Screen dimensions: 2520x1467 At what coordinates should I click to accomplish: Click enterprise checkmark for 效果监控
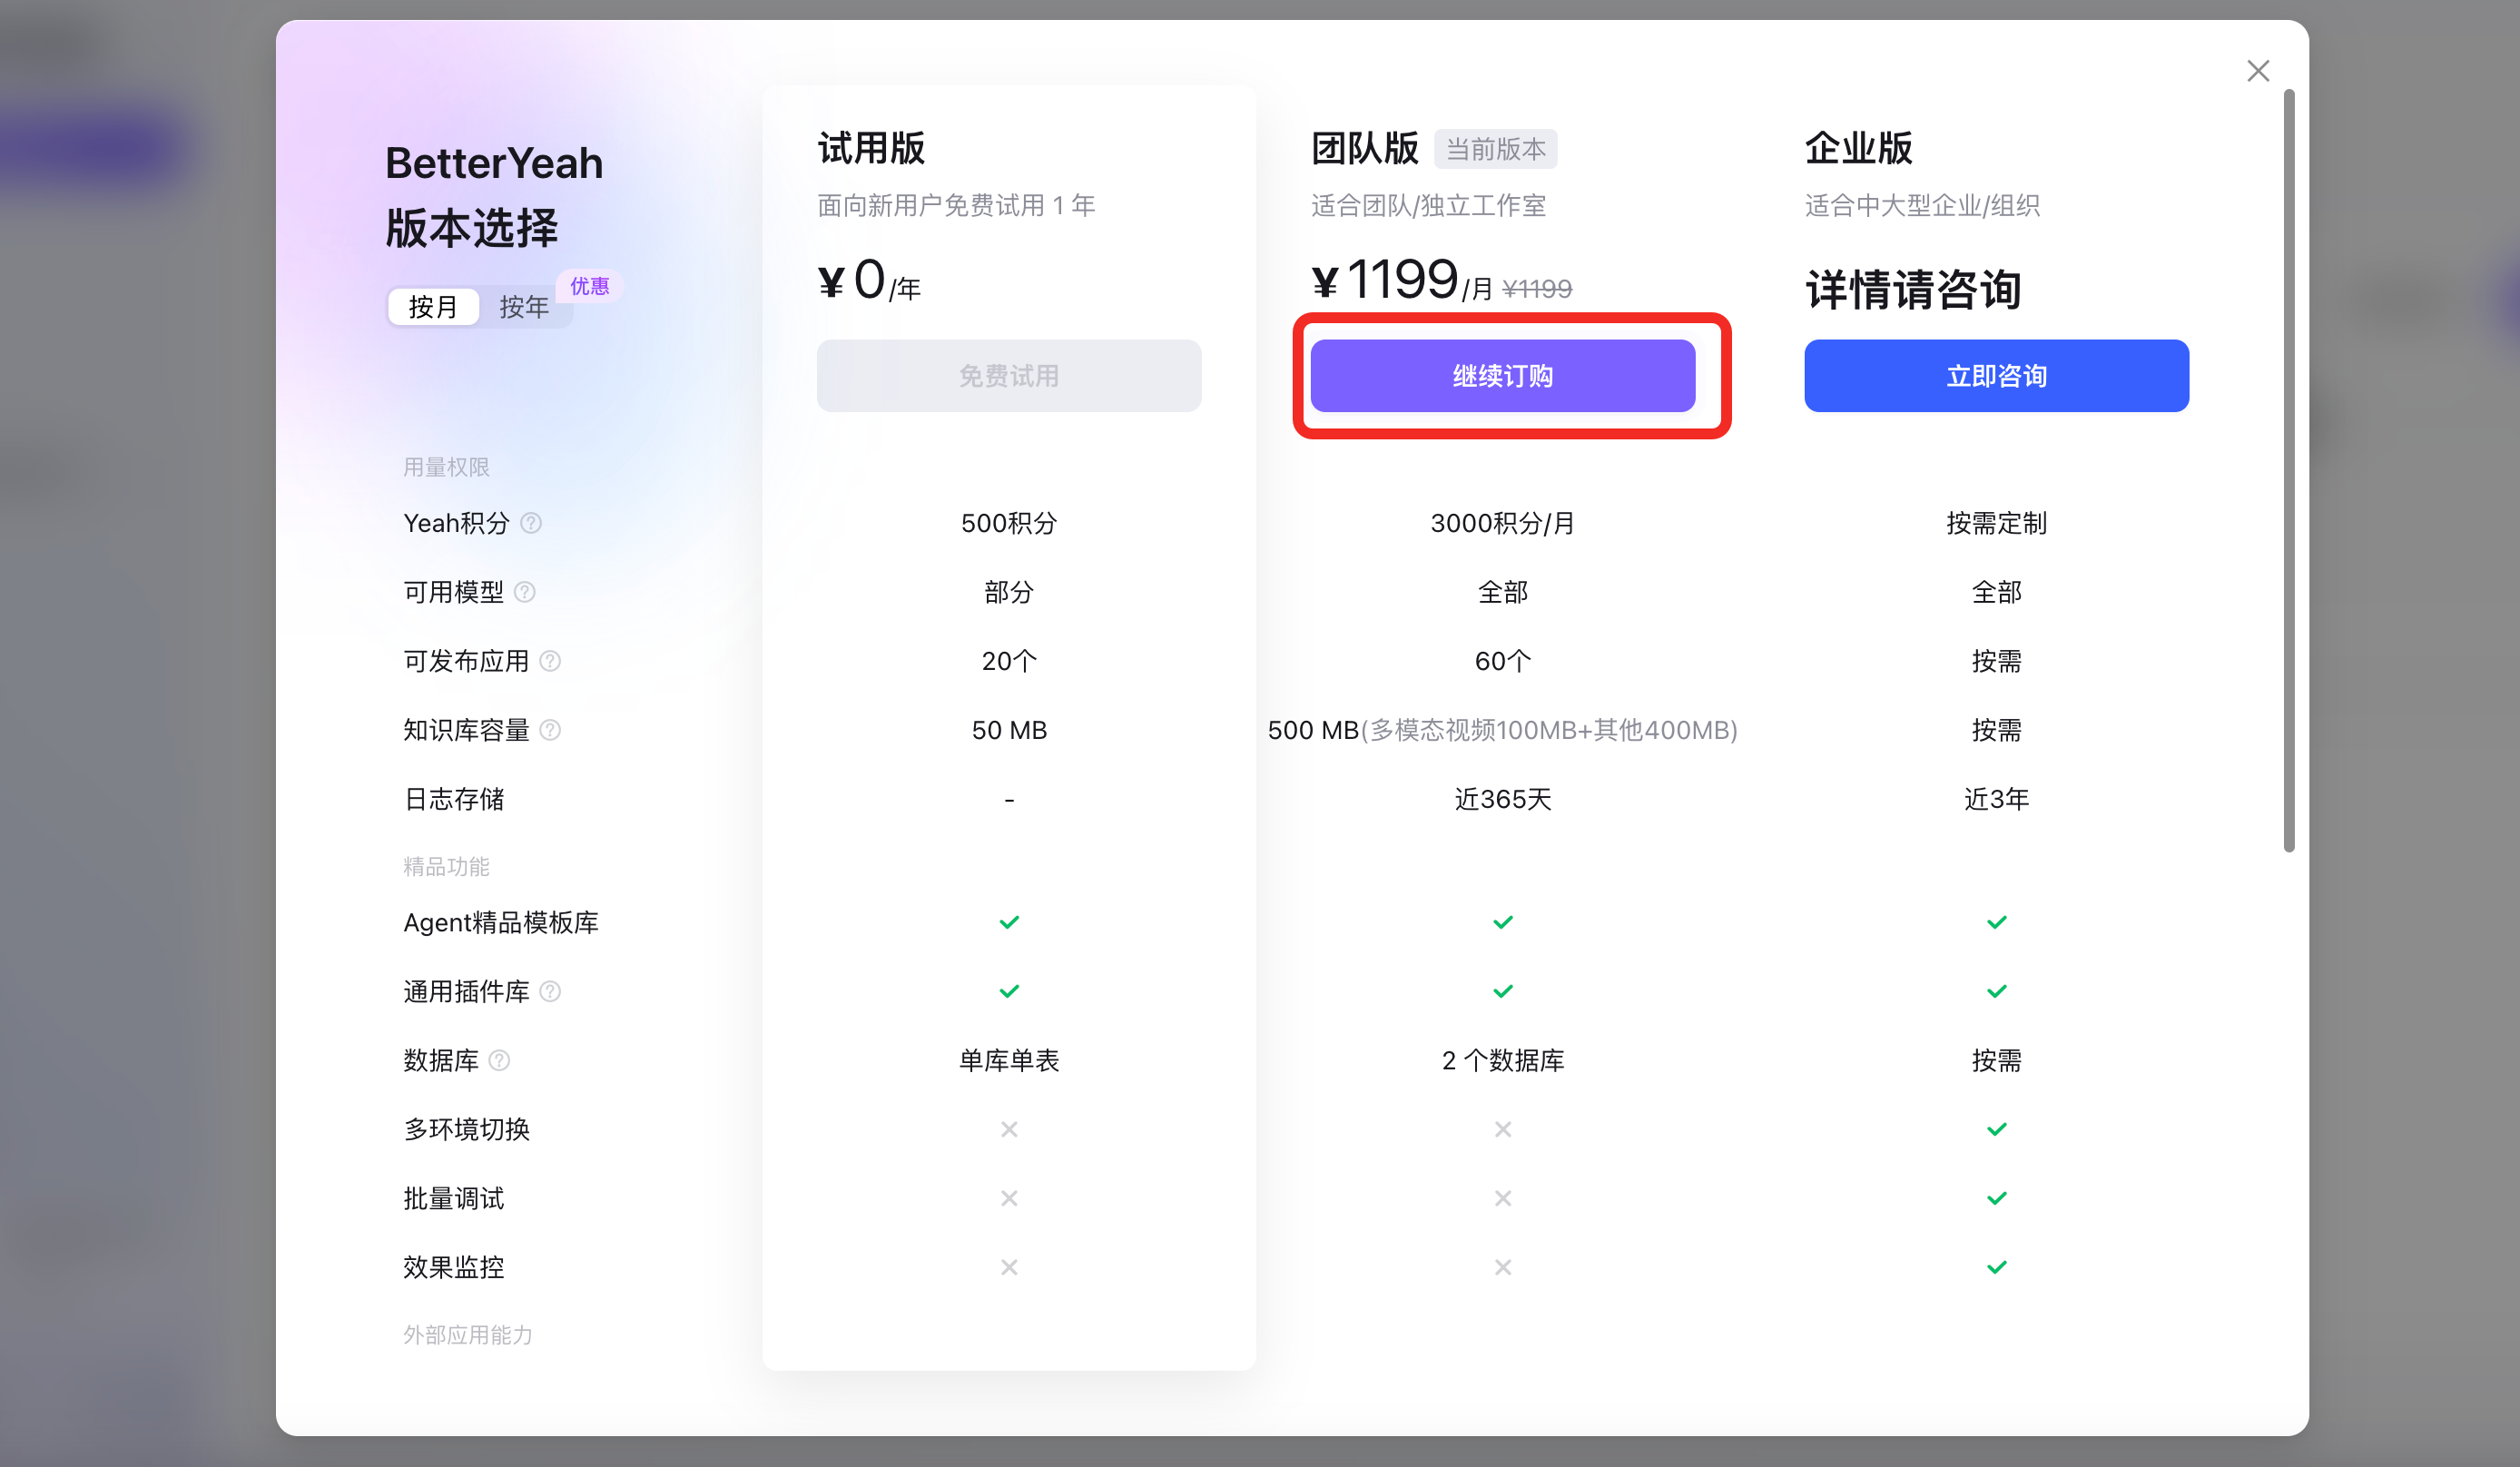(x=1996, y=1267)
